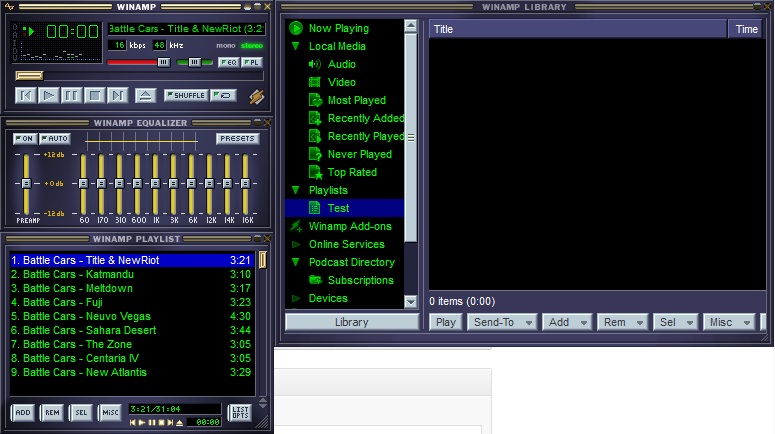Image resolution: width=775 pixels, height=434 pixels.
Task: Open podcast Subscriptions
Action: coord(360,280)
